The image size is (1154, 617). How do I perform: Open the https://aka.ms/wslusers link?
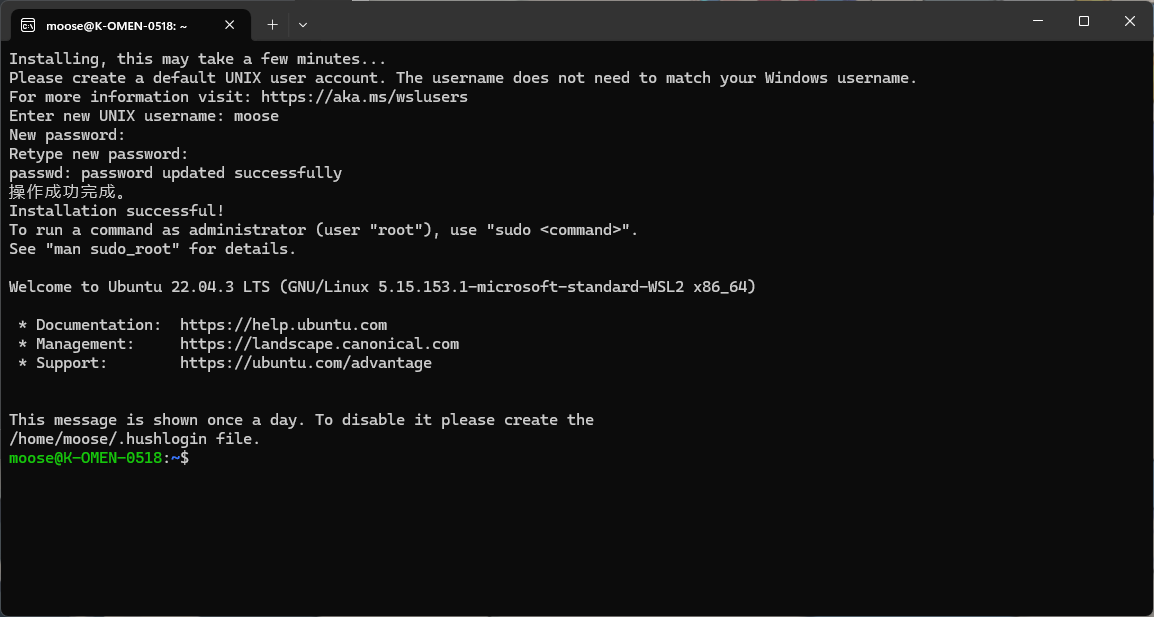(364, 97)
